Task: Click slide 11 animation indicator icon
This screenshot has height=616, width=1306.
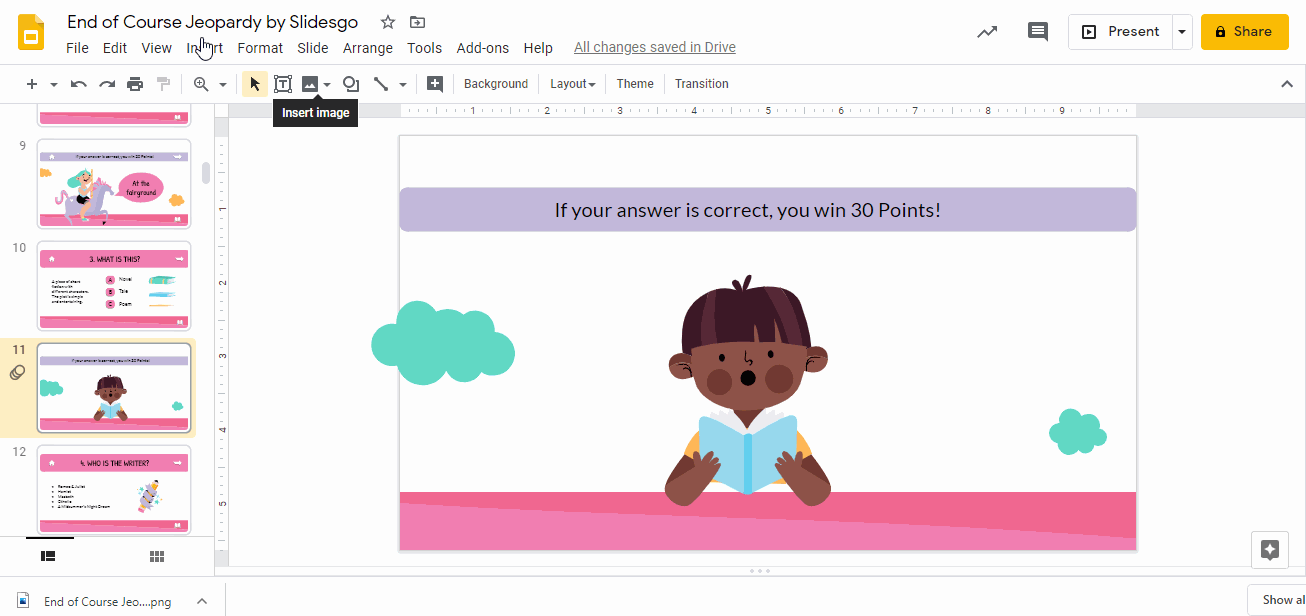Action: 17,373
